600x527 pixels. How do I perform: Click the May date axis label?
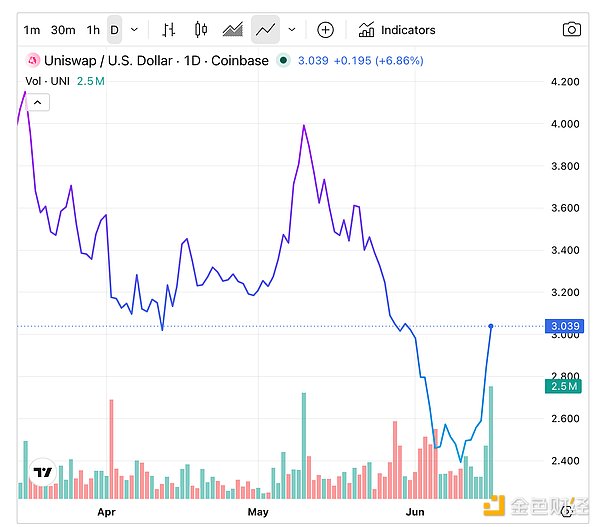point(258,512)
